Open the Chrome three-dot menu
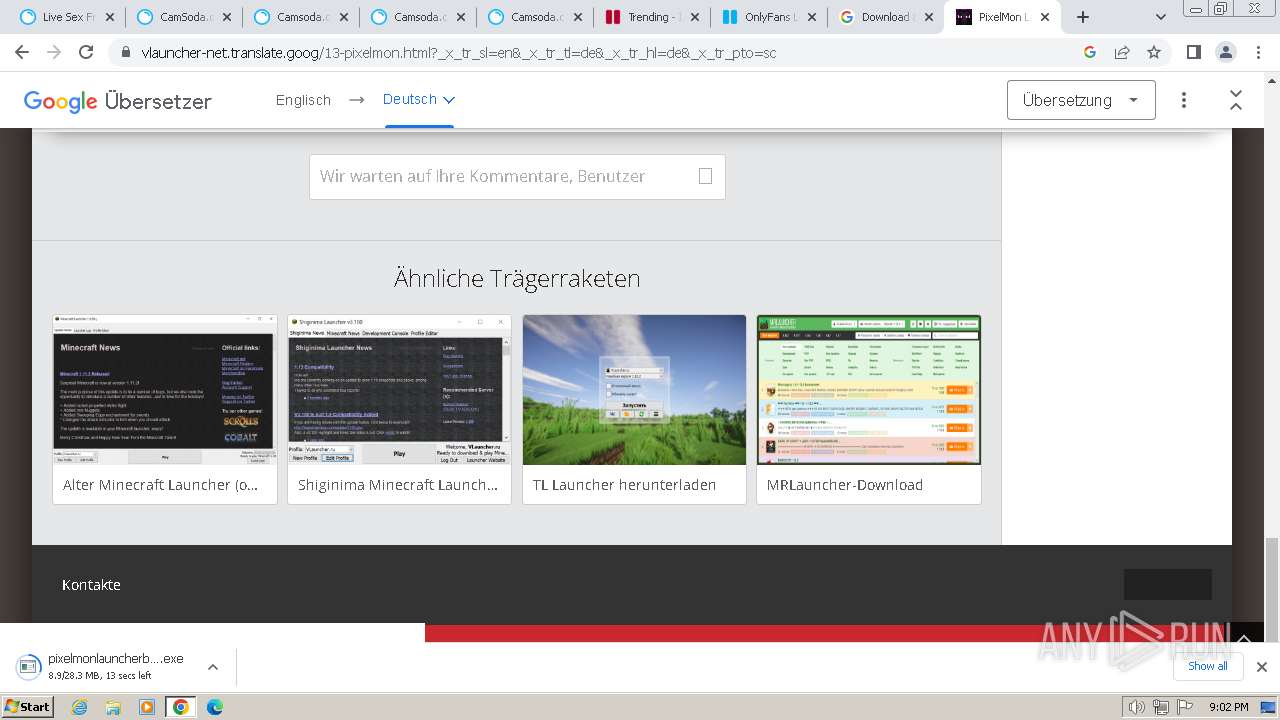The image size is (1280, 720). (1257, 52)
